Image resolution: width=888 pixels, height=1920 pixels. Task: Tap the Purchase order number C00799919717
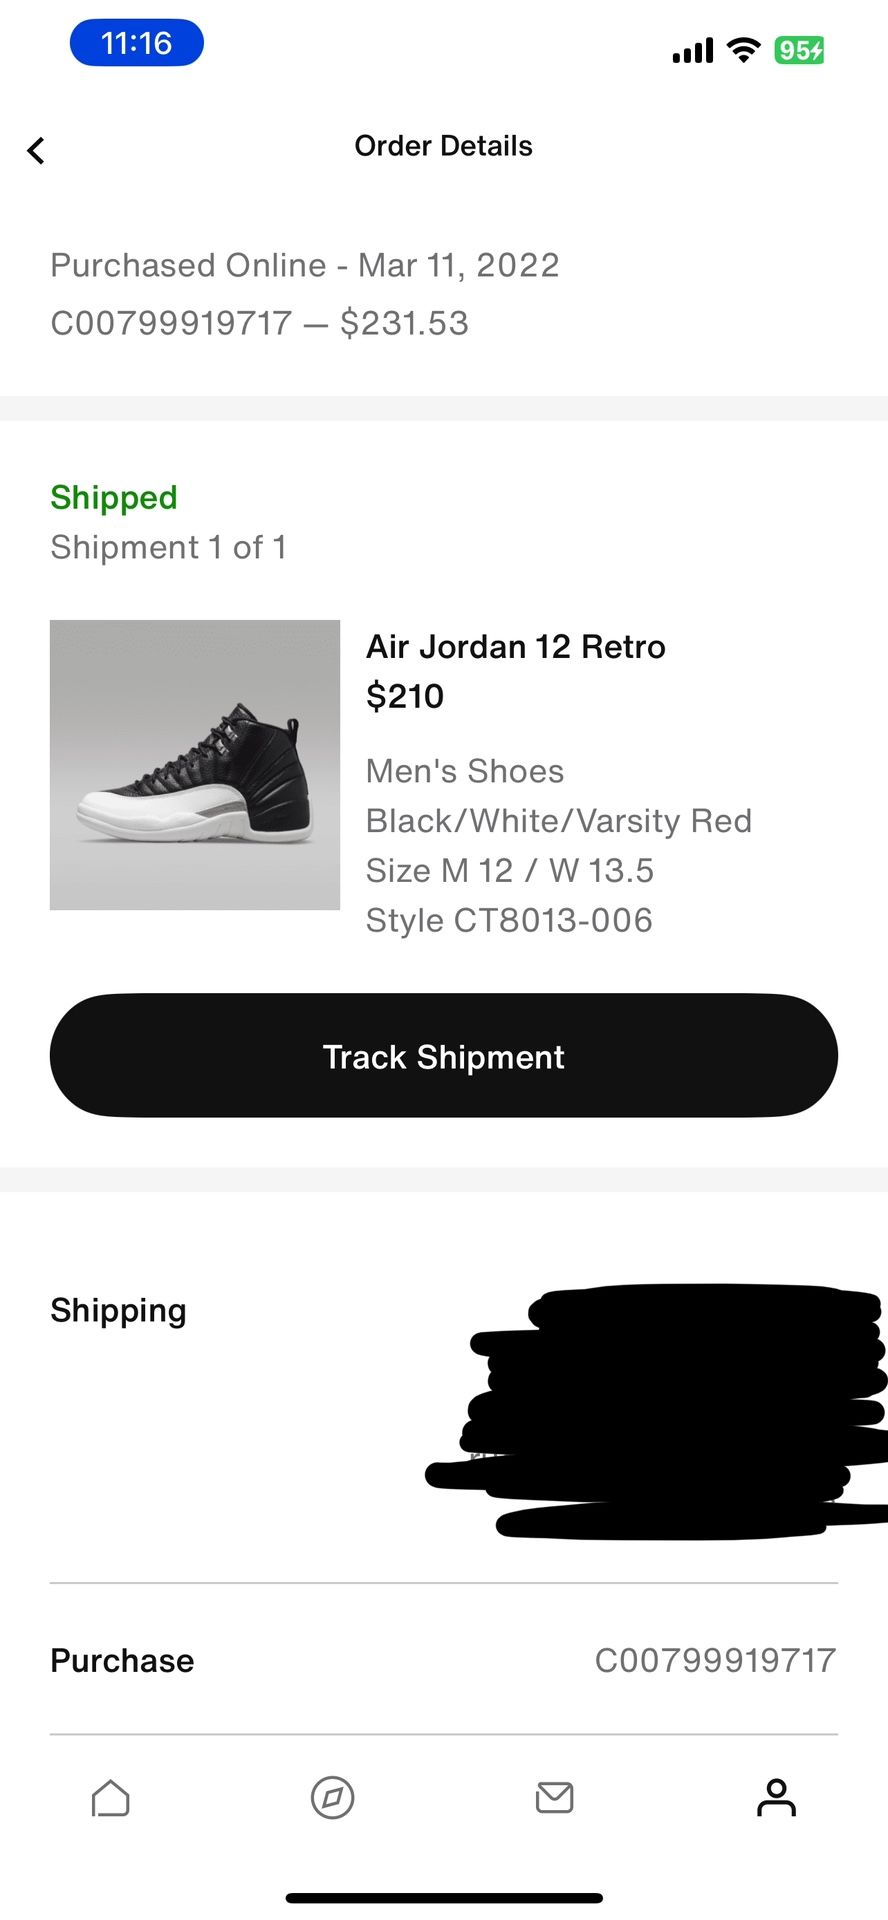point(715,1660)
